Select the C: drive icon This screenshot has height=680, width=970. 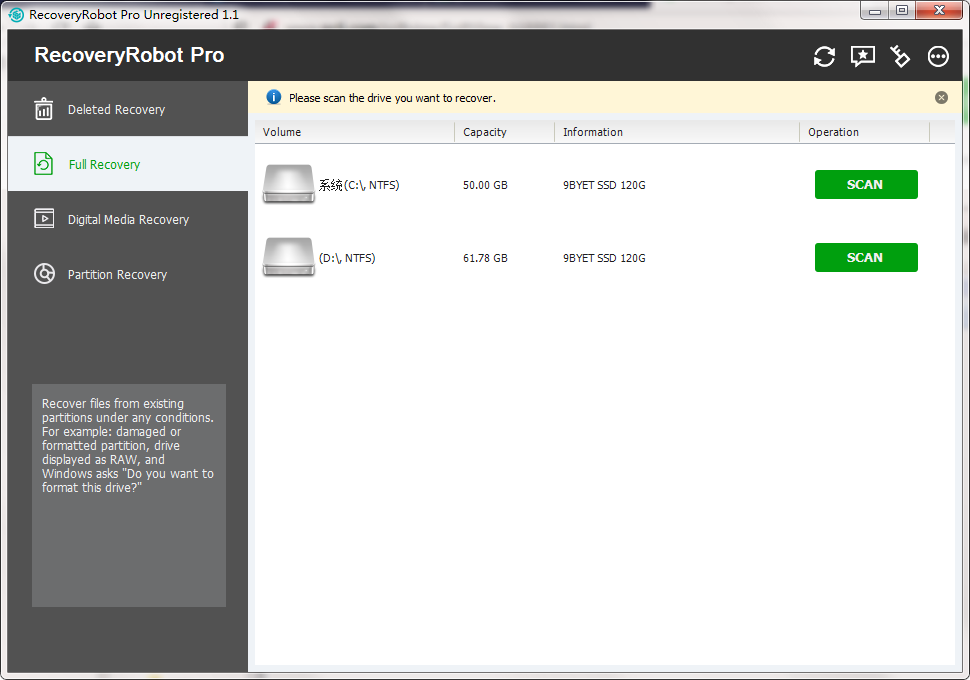(x=288, y=184)
